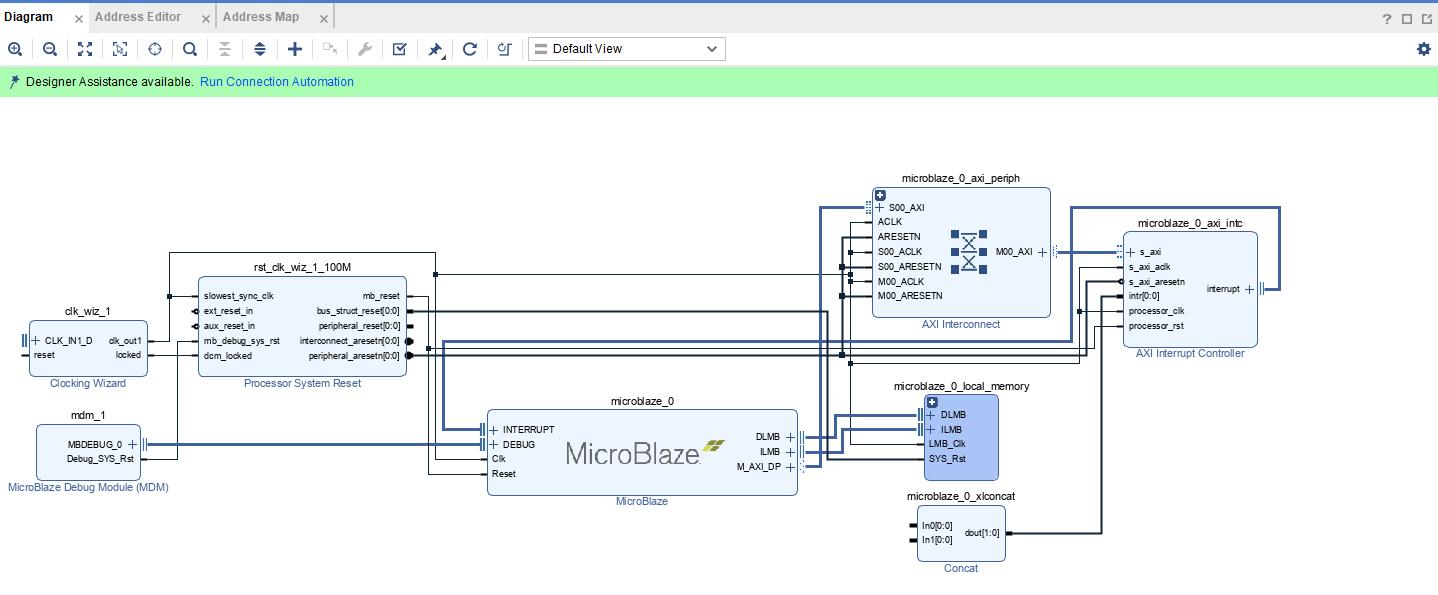Expand the microblaze_0_local_memory block hierarchy
The width and height of the screenshot is (1438, 595).
click(x=932, y=402)
